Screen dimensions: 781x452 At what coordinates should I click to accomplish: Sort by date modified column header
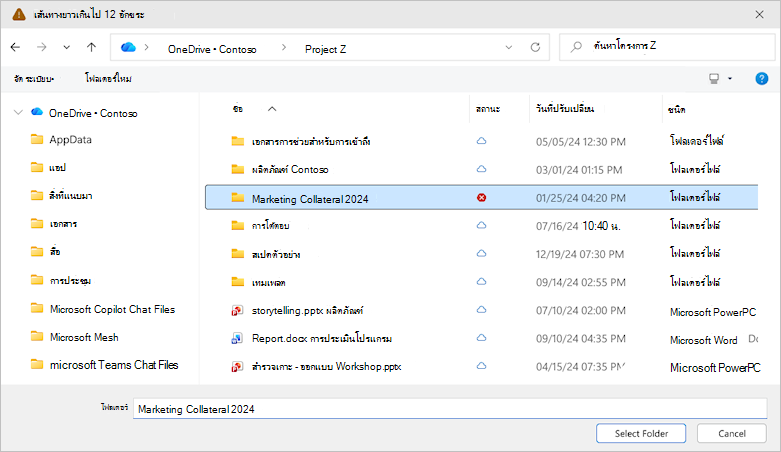(565, 108)
